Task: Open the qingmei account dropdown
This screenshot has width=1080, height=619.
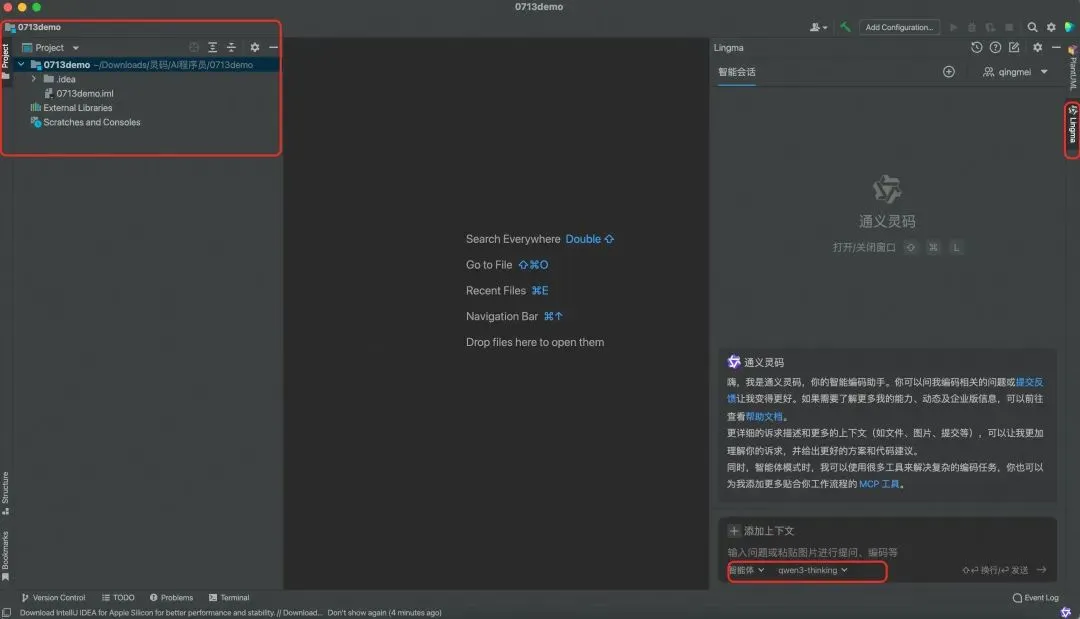Action: 1015,72
